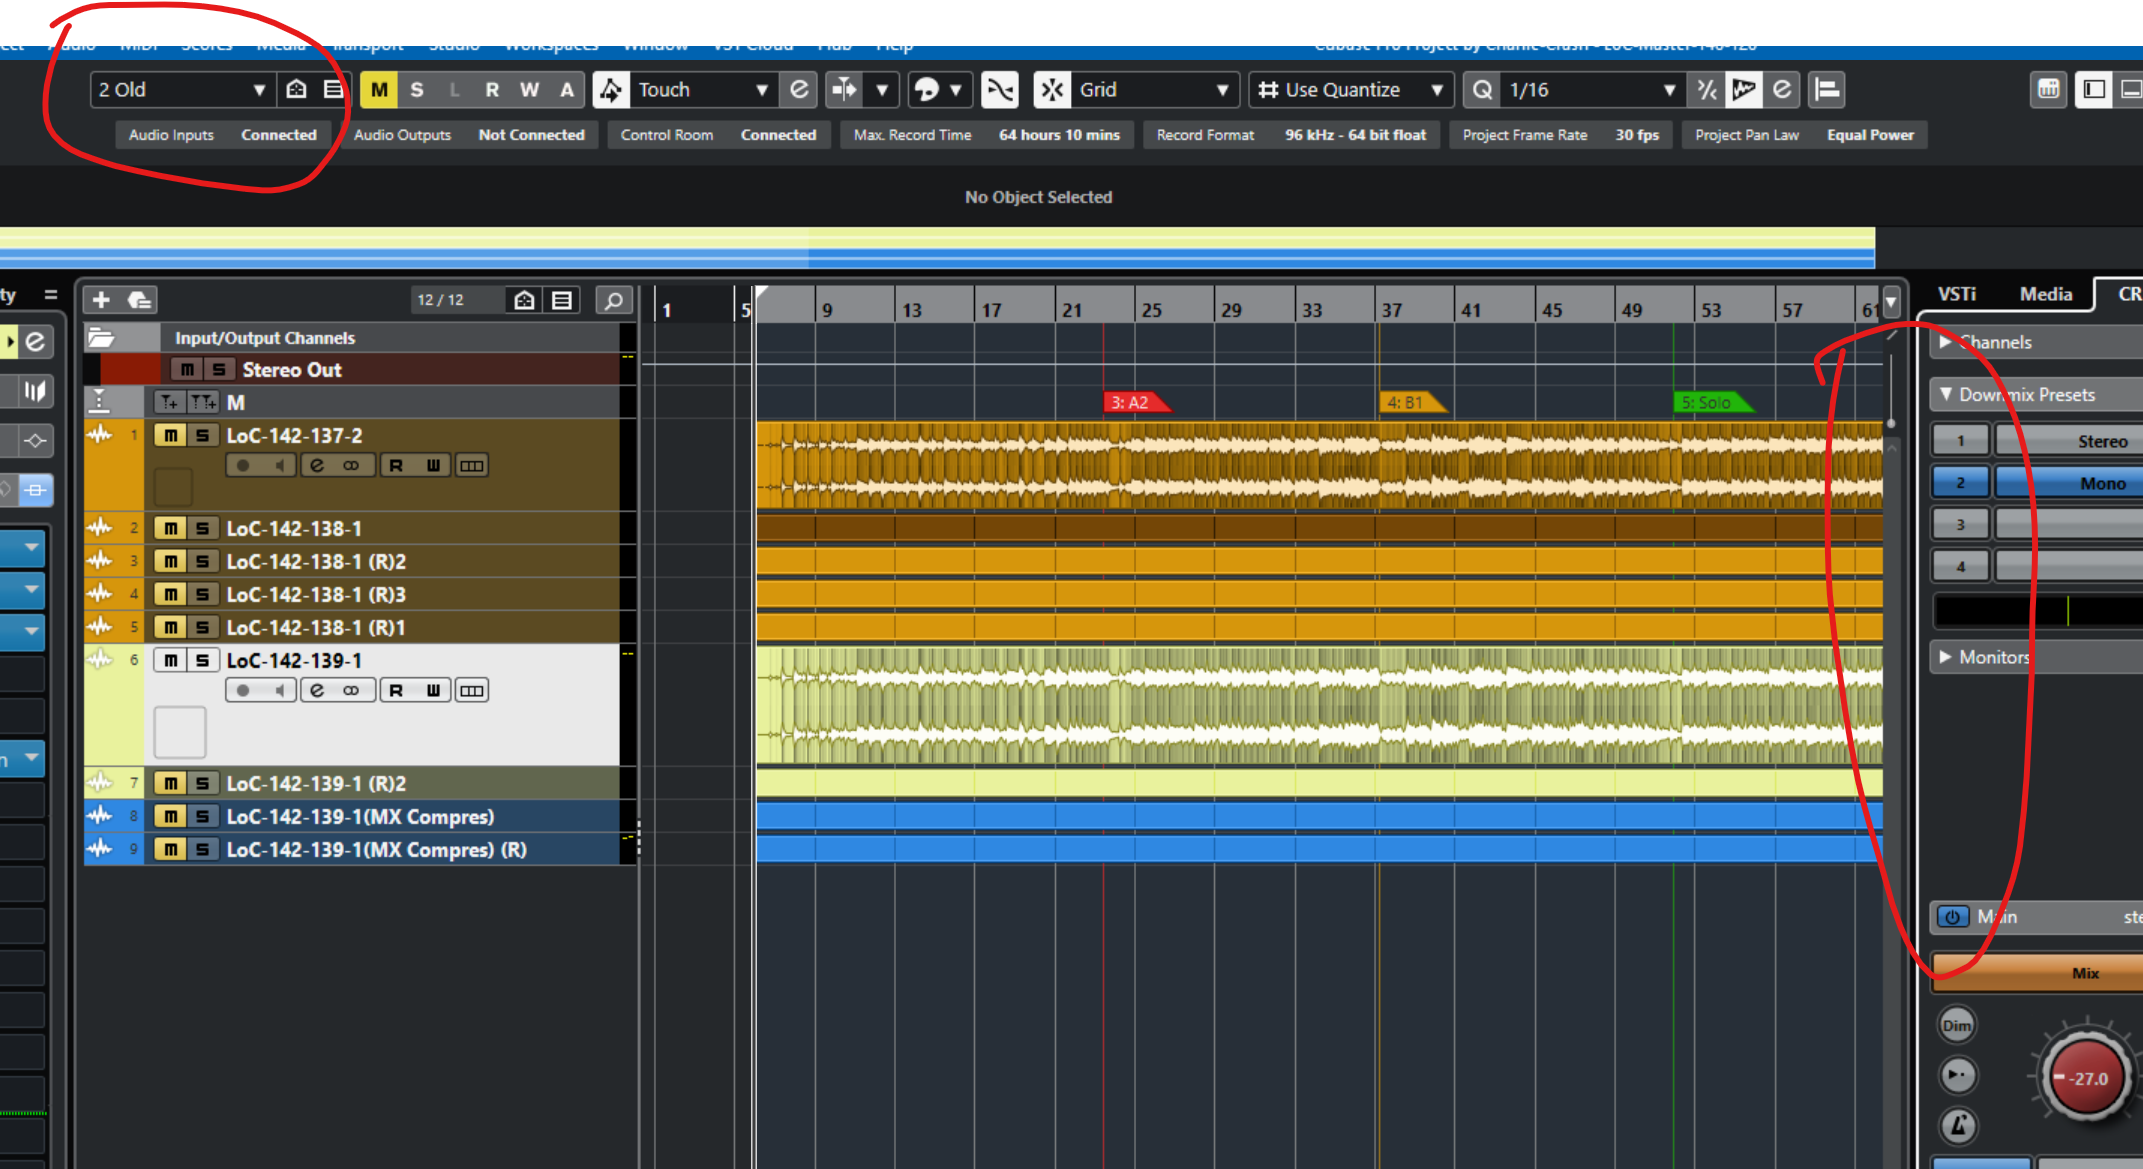Toggle Snap on/off icon next to Grid

[1052, 90]
